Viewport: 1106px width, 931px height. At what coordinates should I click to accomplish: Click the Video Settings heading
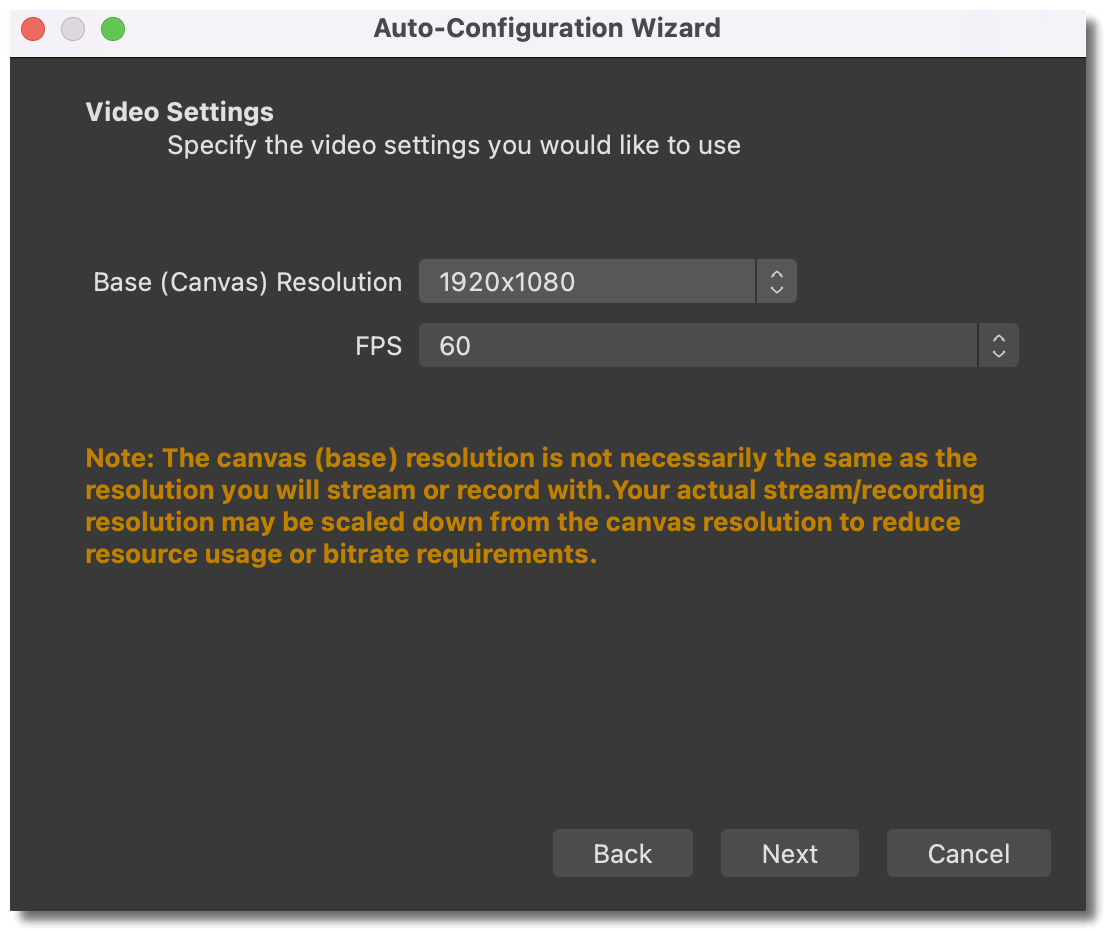[x=180, y=112]
